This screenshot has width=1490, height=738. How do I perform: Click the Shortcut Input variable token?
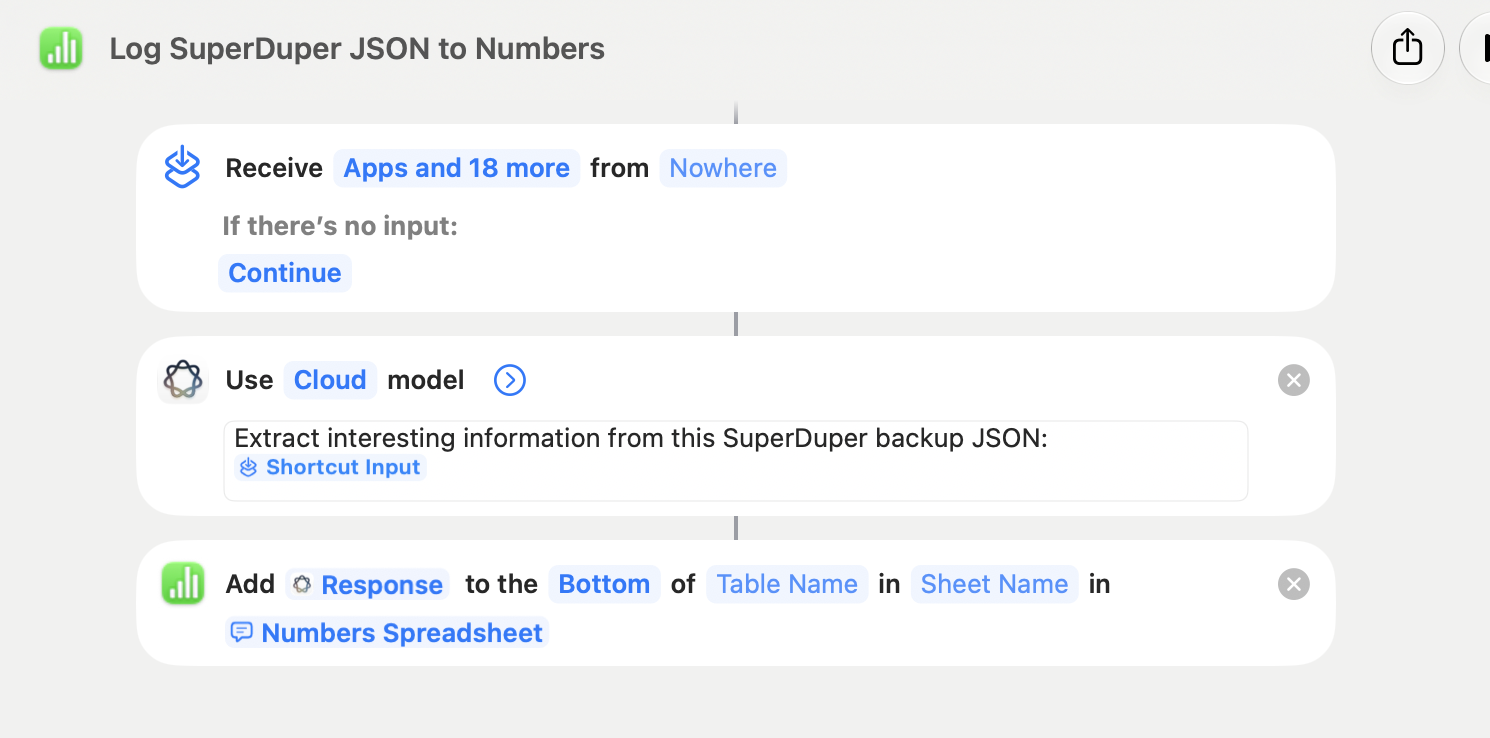[331, 467]
